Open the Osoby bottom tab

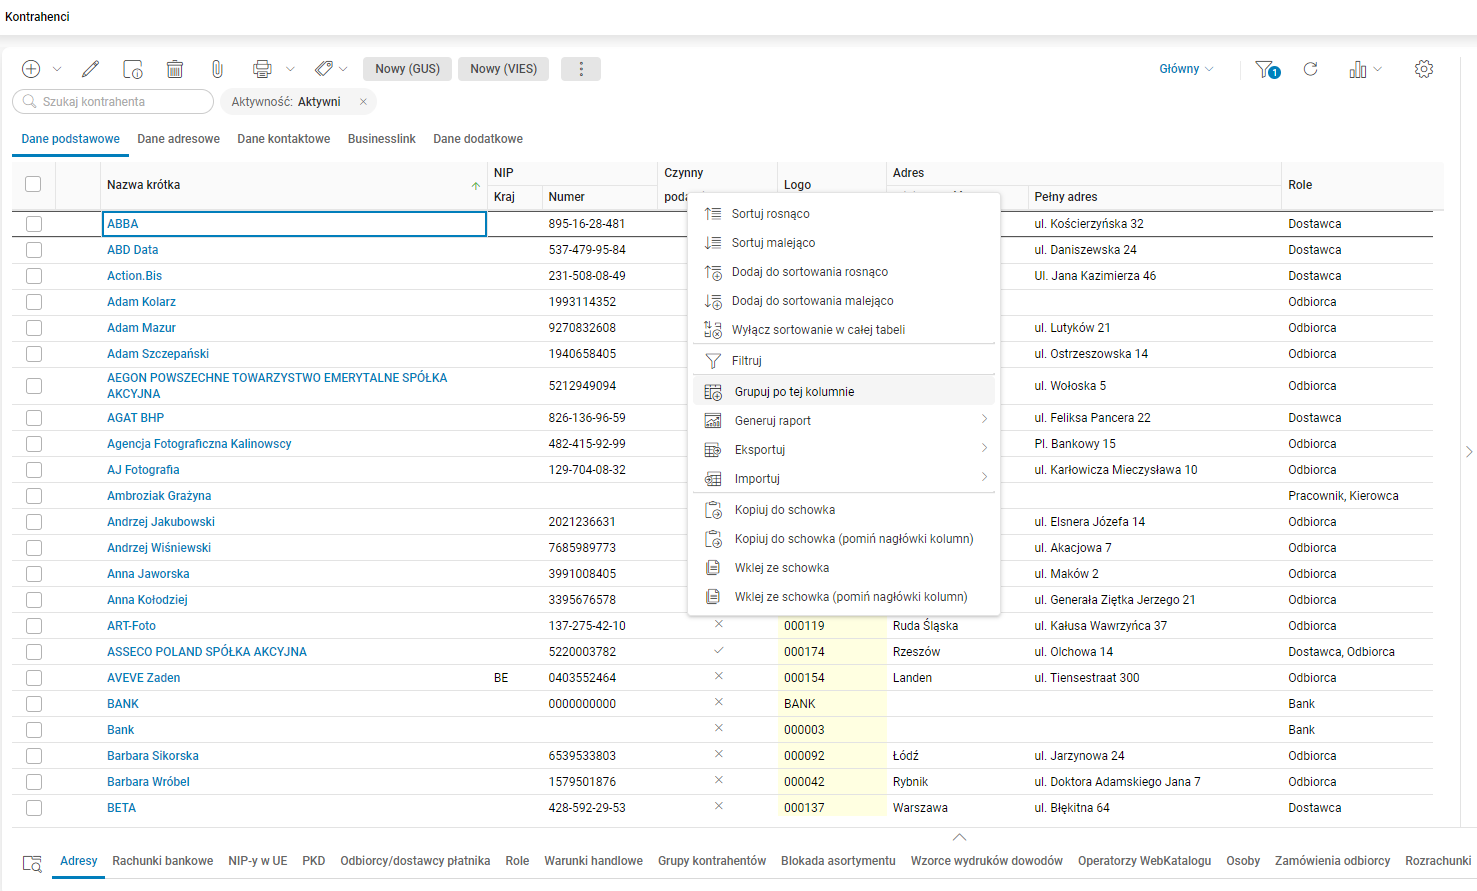(x=1243, y=861)
